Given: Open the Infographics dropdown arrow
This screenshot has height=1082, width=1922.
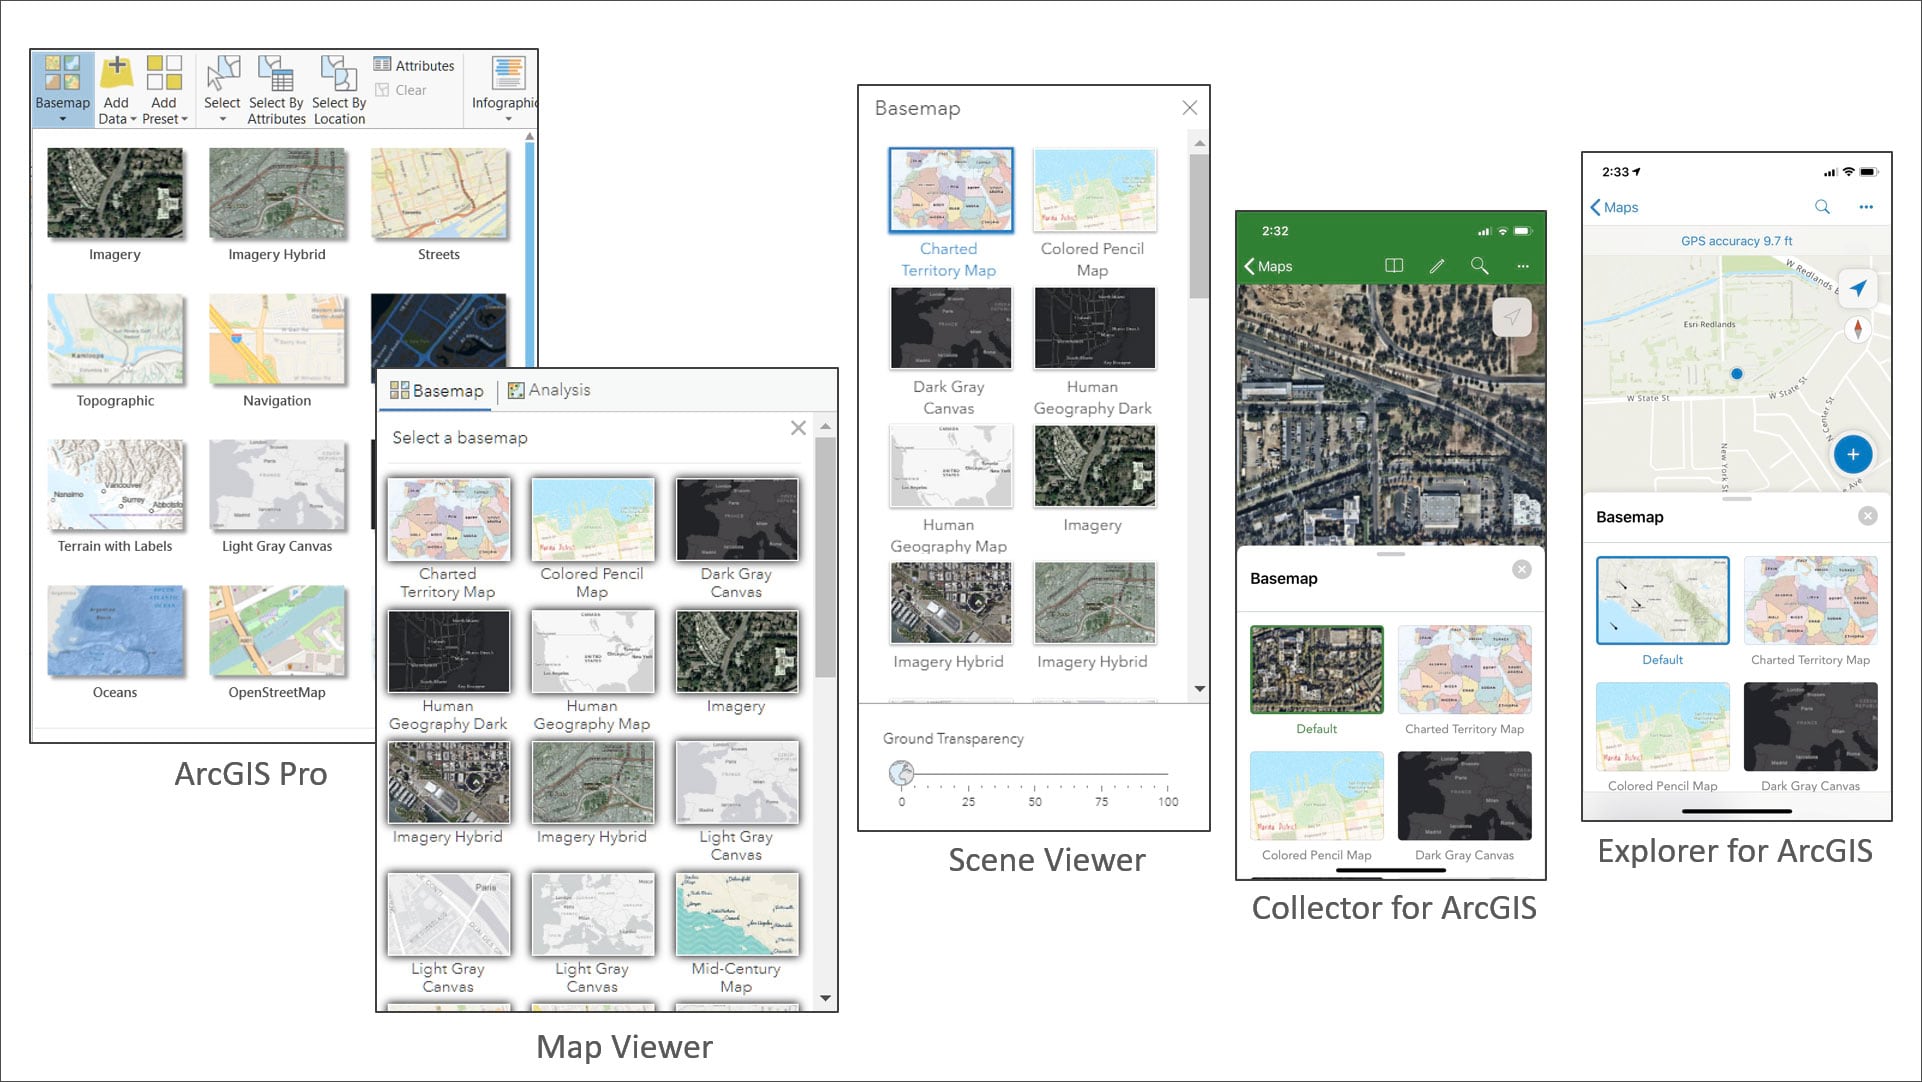Looking at the screenshot, I should [508, 119].
